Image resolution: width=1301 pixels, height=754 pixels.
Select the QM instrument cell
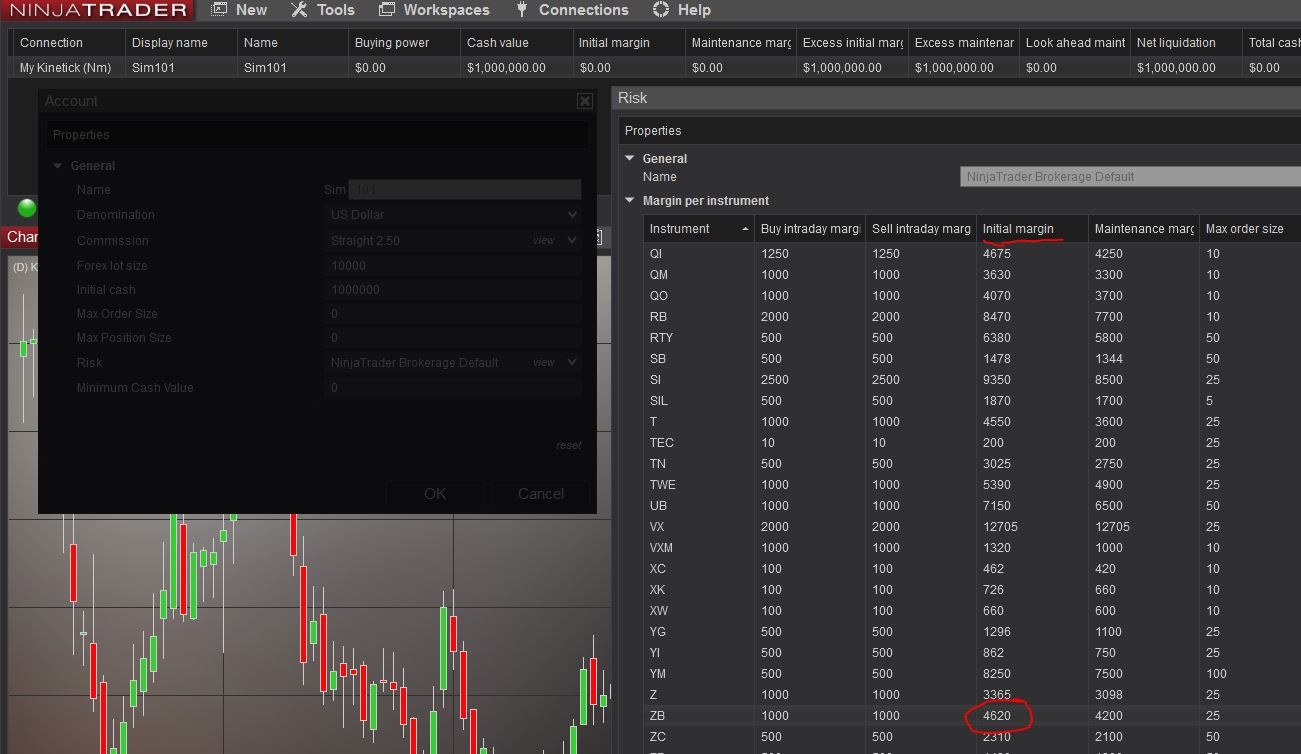(699, 275)
